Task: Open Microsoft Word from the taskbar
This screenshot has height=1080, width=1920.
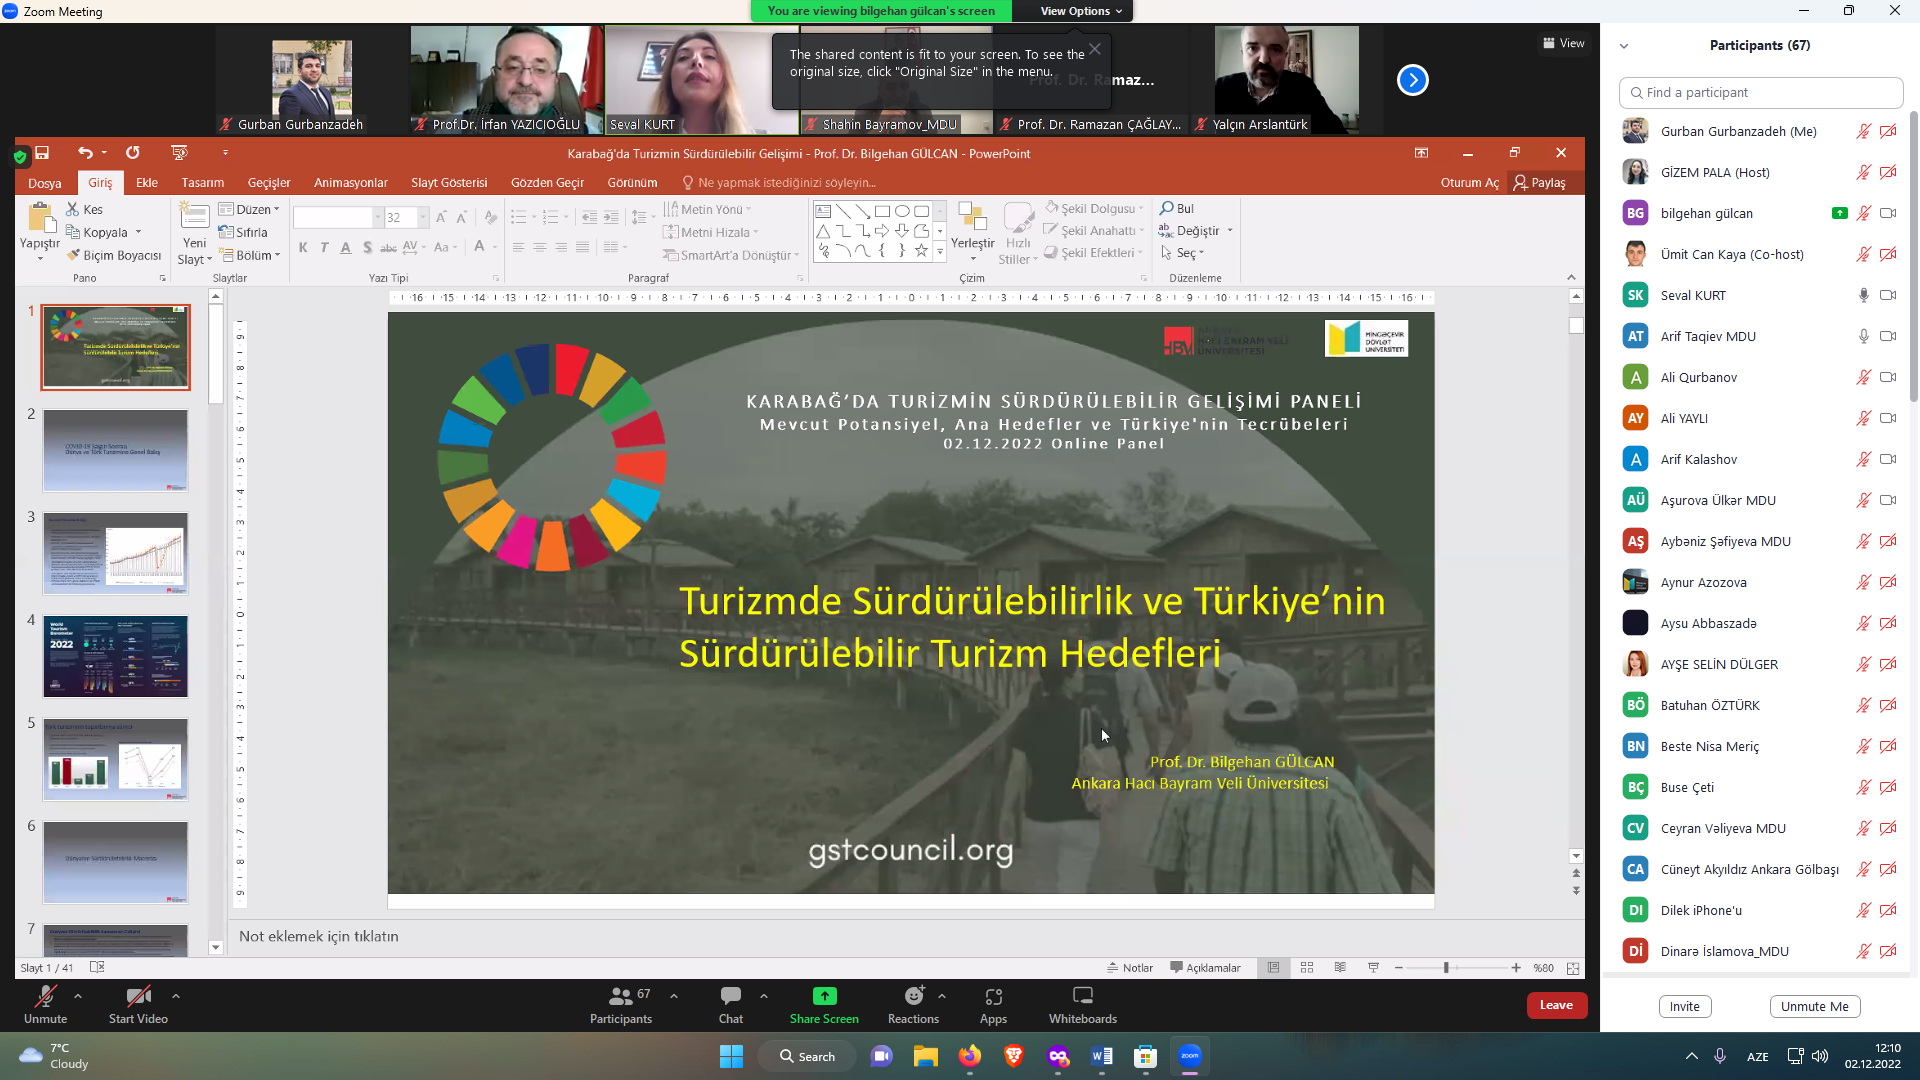Action: click(1102, 1056)
